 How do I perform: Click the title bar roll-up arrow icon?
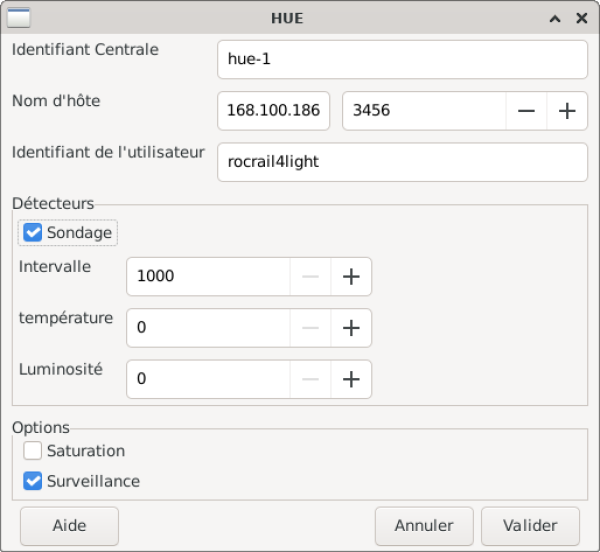[554, 18]
